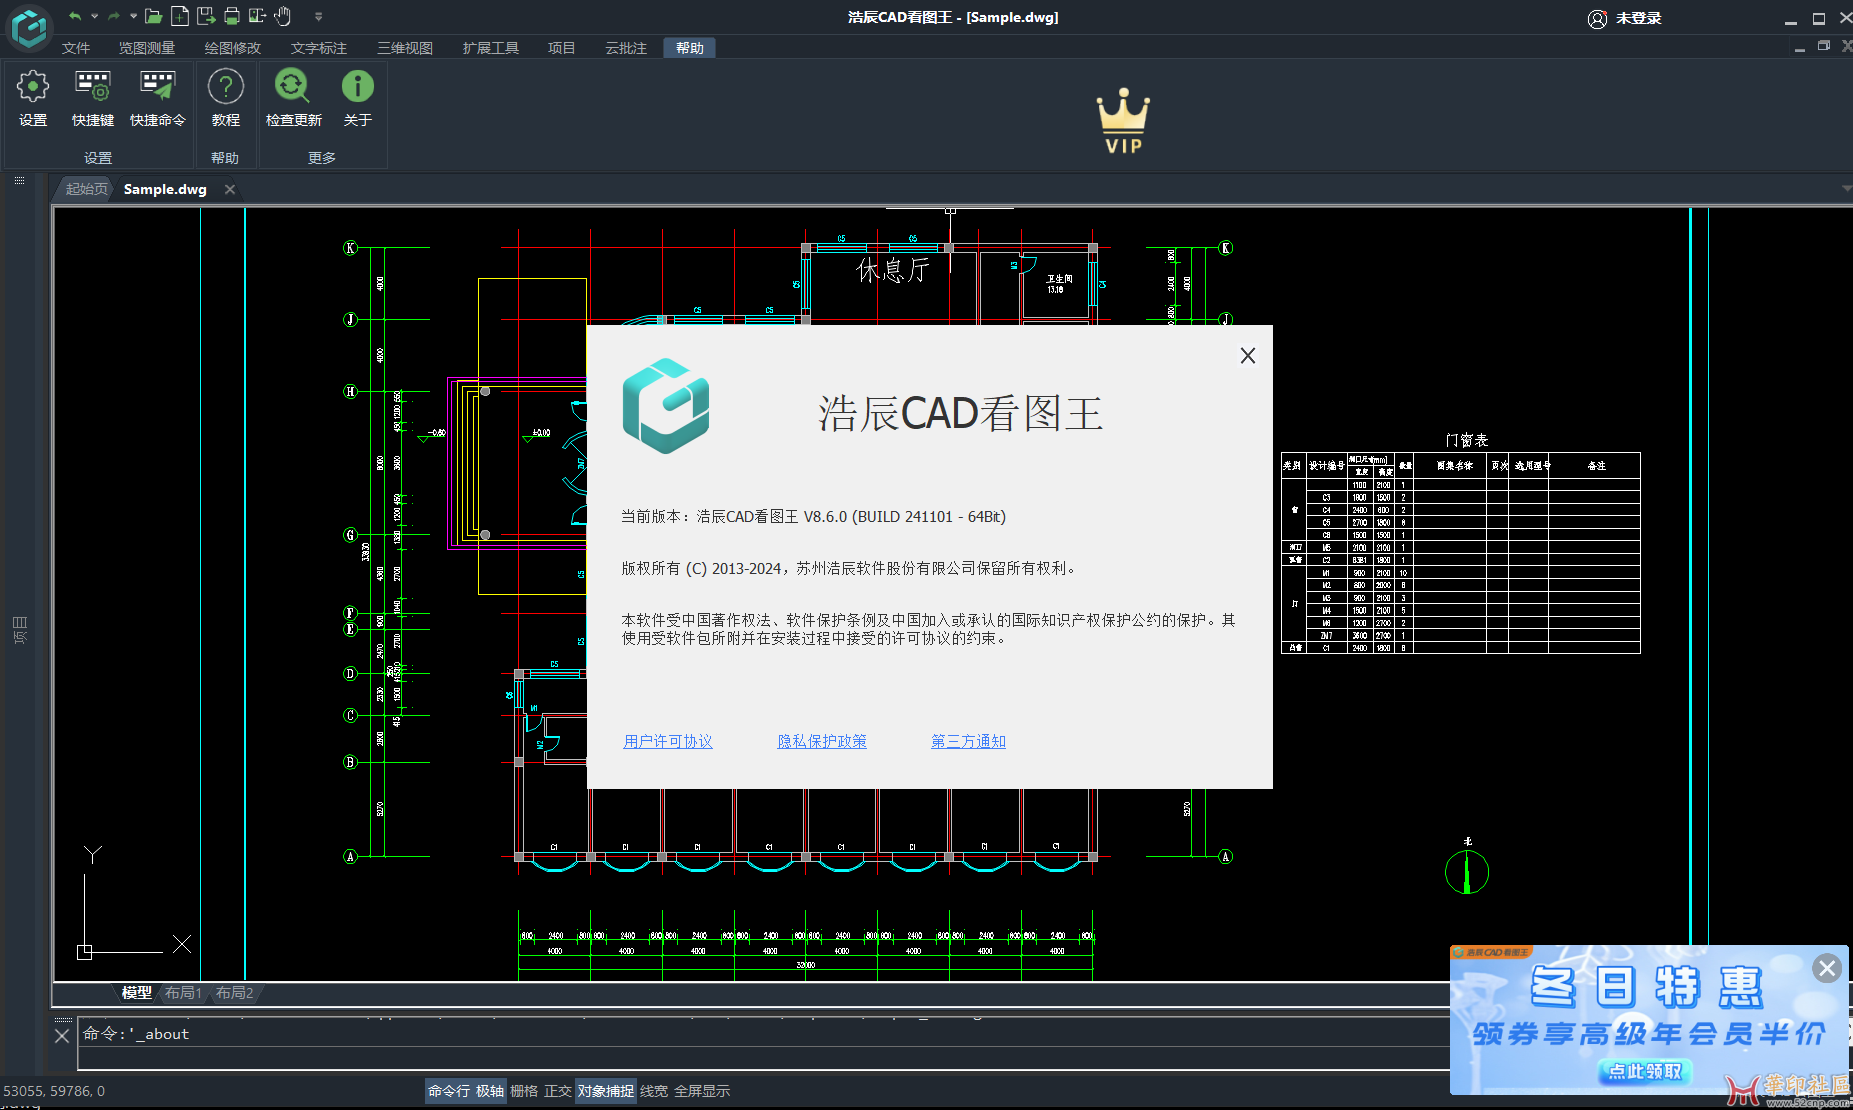The height and width of the screenshot is (1110, 1853).
Task: Click the 门窗表 table title in drawing
Action: (x=1466, y=440)
